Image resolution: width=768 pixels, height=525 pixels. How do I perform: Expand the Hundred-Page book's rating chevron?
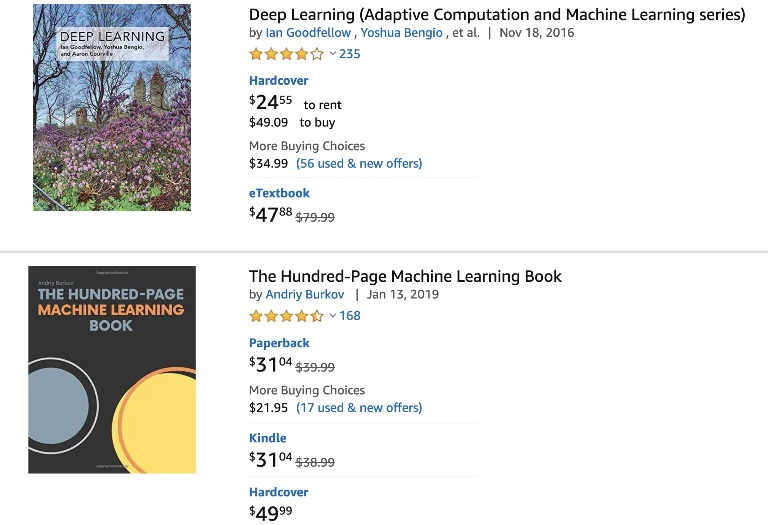[x=332, y=316]
